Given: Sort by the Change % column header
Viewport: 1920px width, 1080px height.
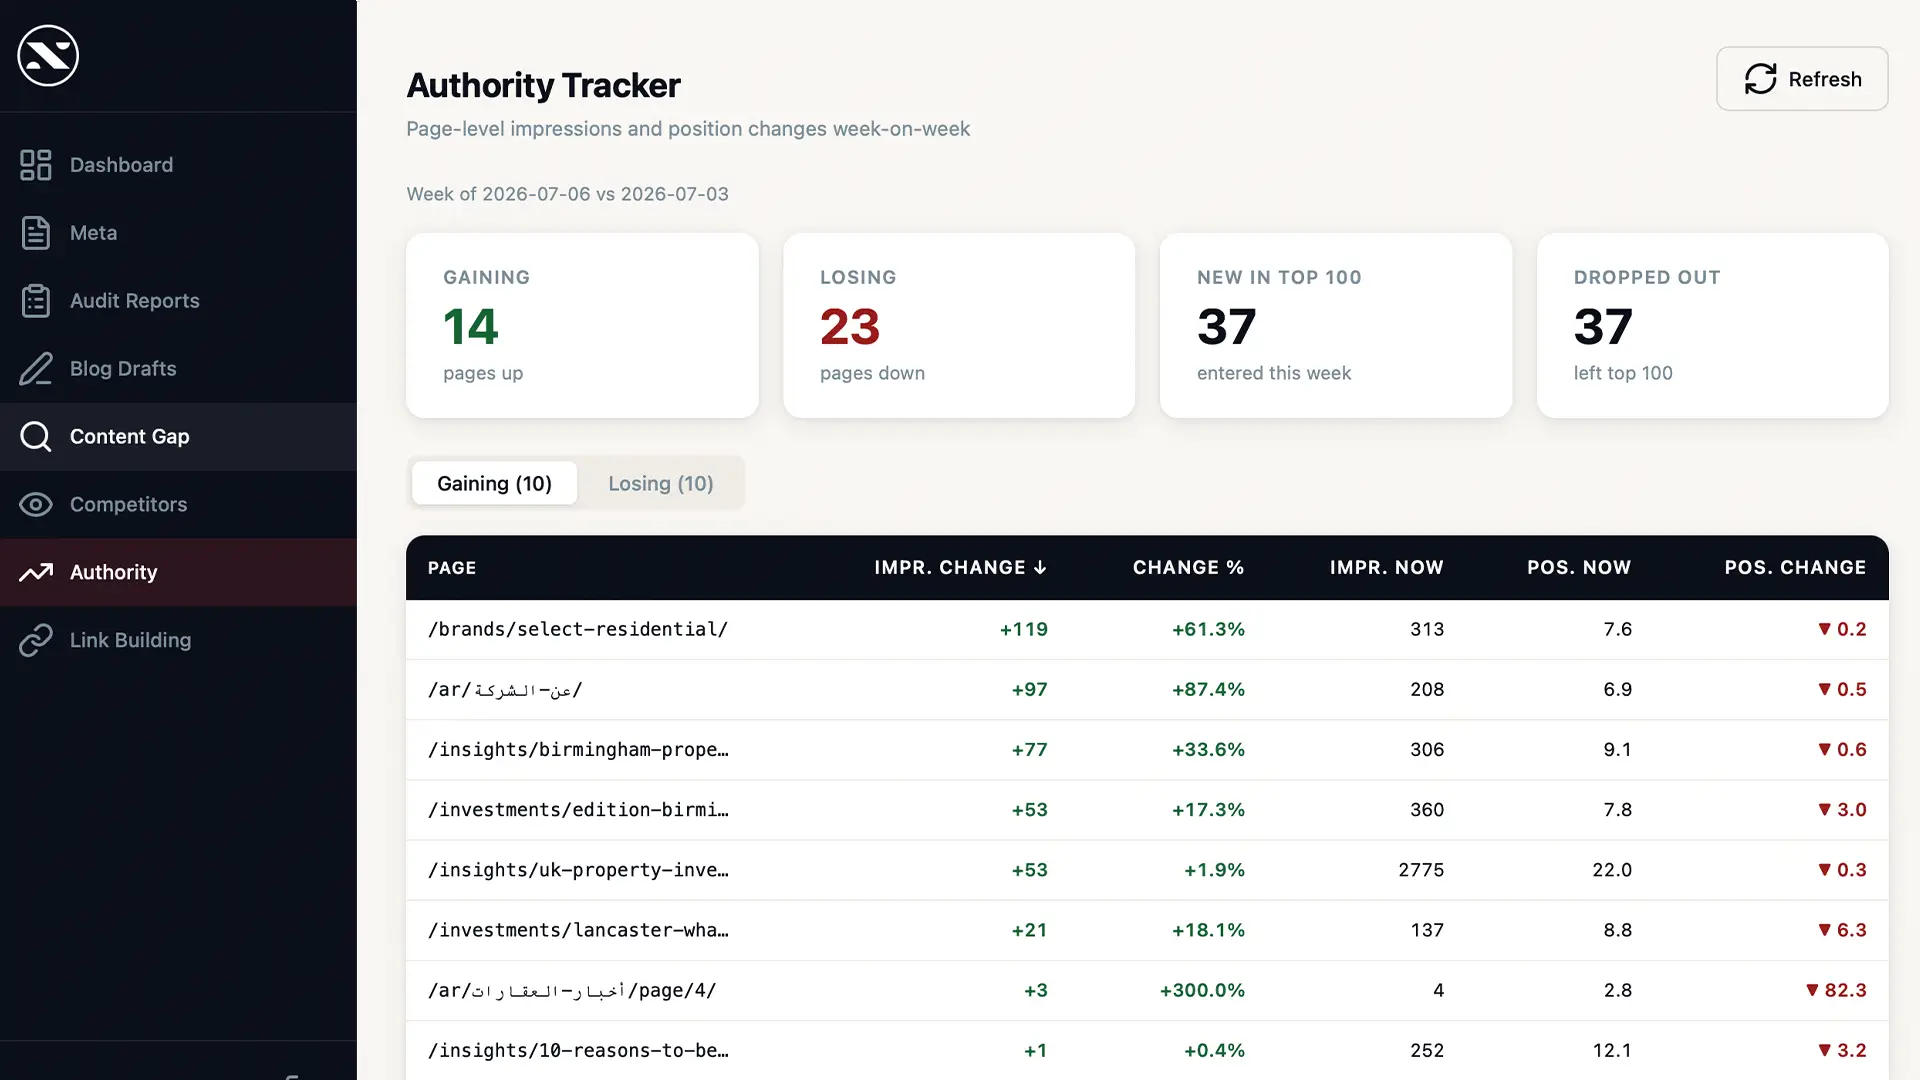Looking at the screenshot, I should click(1188, 568).
